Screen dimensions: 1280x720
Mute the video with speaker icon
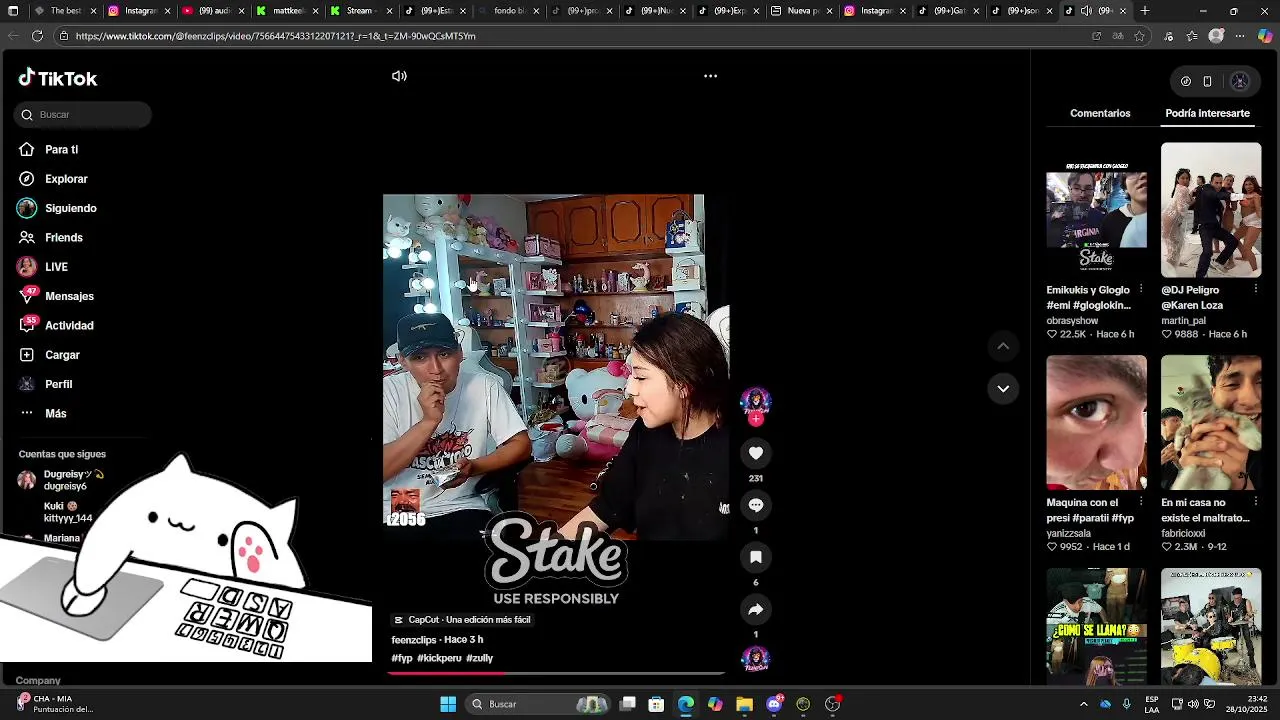(x=399, y=76)
